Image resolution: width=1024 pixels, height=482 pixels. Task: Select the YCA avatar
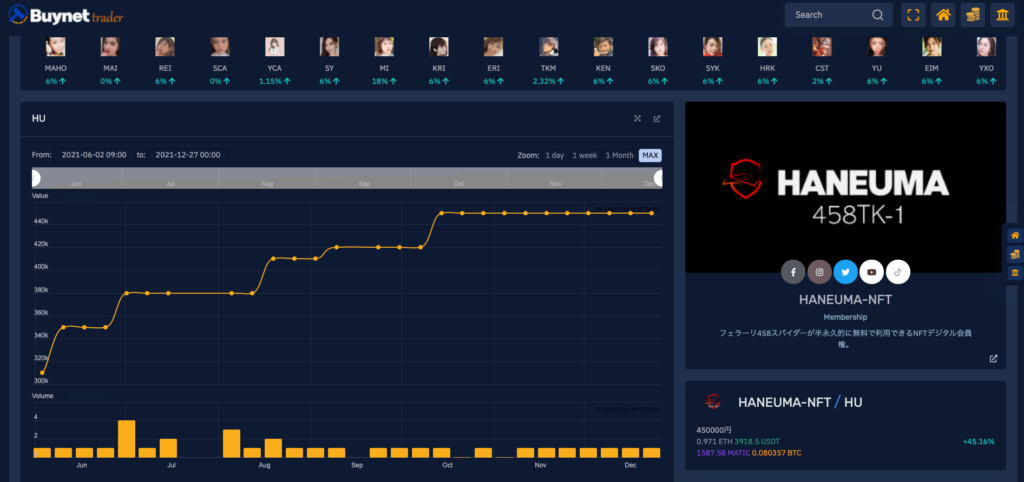click(x=275, y=46)
